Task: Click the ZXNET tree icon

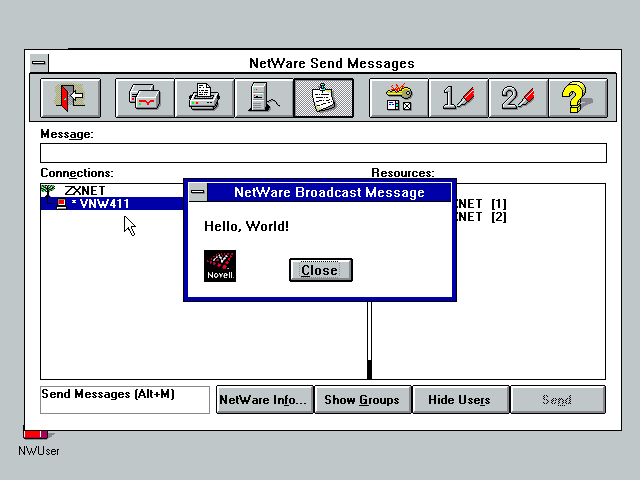Action: tap(48, 190)
